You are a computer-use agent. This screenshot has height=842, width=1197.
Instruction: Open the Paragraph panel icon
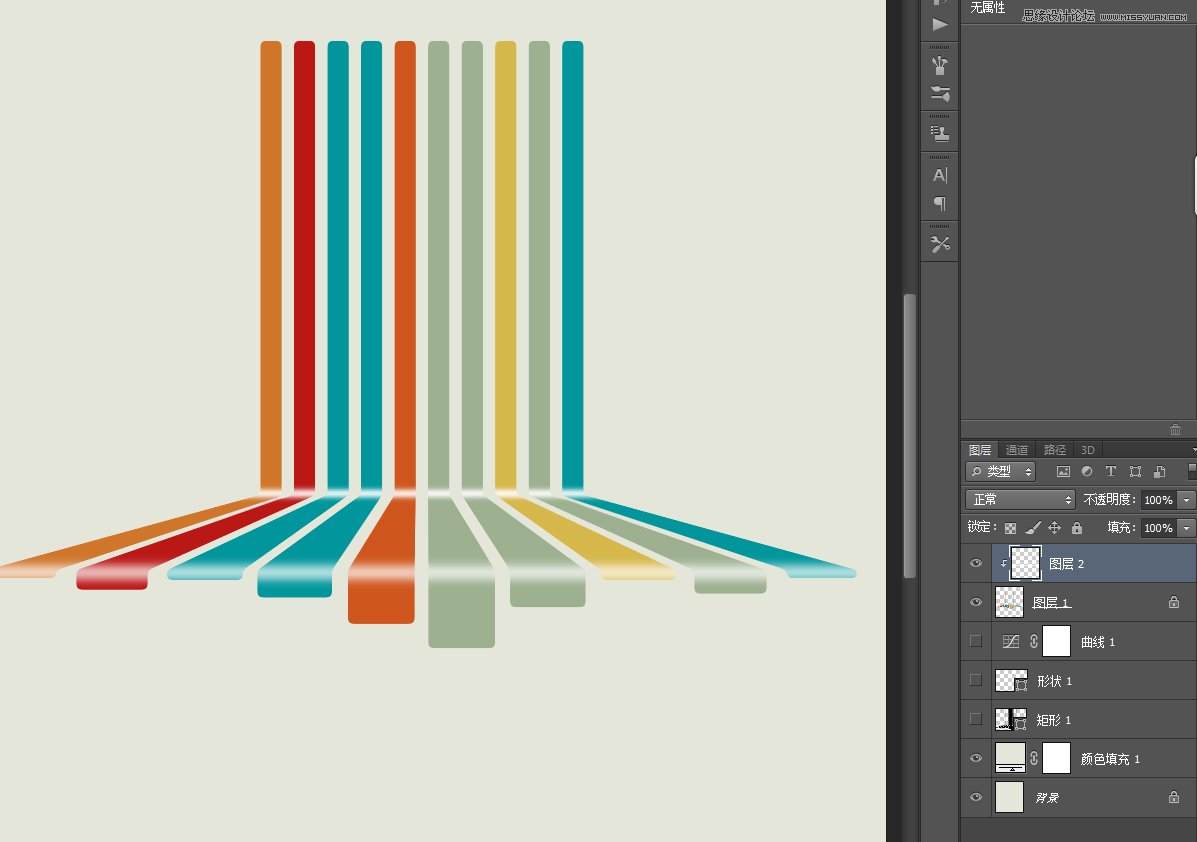pyautogui.click(x=940, y=204)
